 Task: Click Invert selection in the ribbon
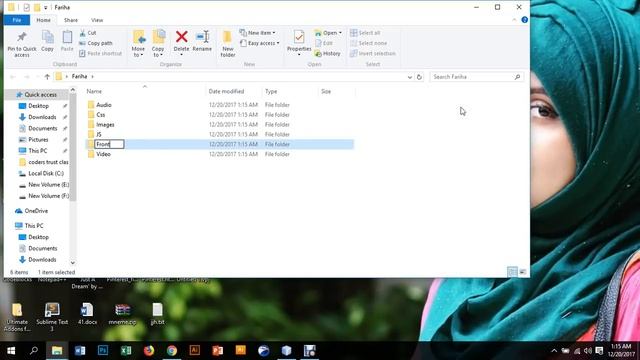tap(373, 53)
